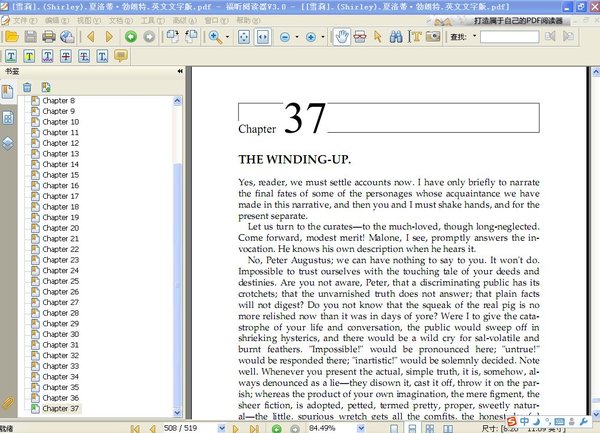This screenshot has height=433, width=600.
Task: Open the 工具 (Tools) menu
Action: pyautogui.click(x=153, y=20)
